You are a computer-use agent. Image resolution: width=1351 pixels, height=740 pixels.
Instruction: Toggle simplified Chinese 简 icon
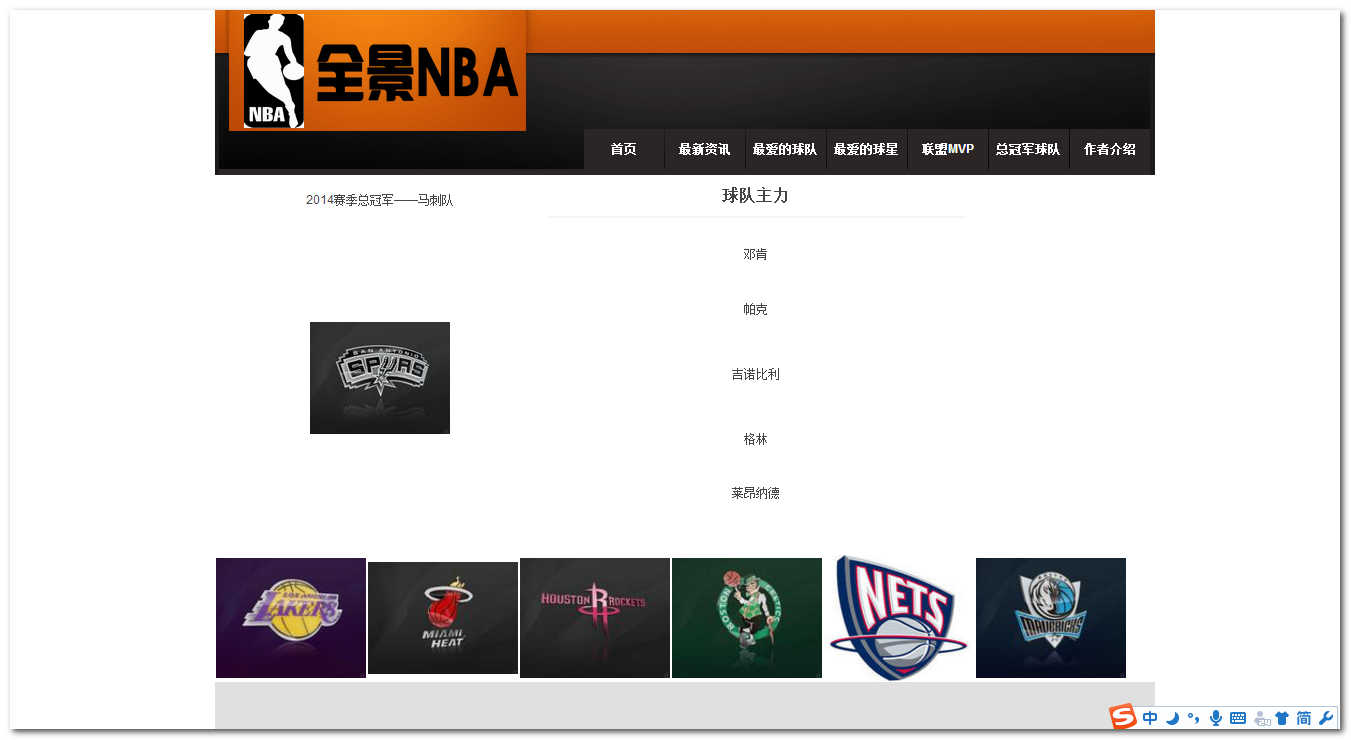click(1304, 718)
